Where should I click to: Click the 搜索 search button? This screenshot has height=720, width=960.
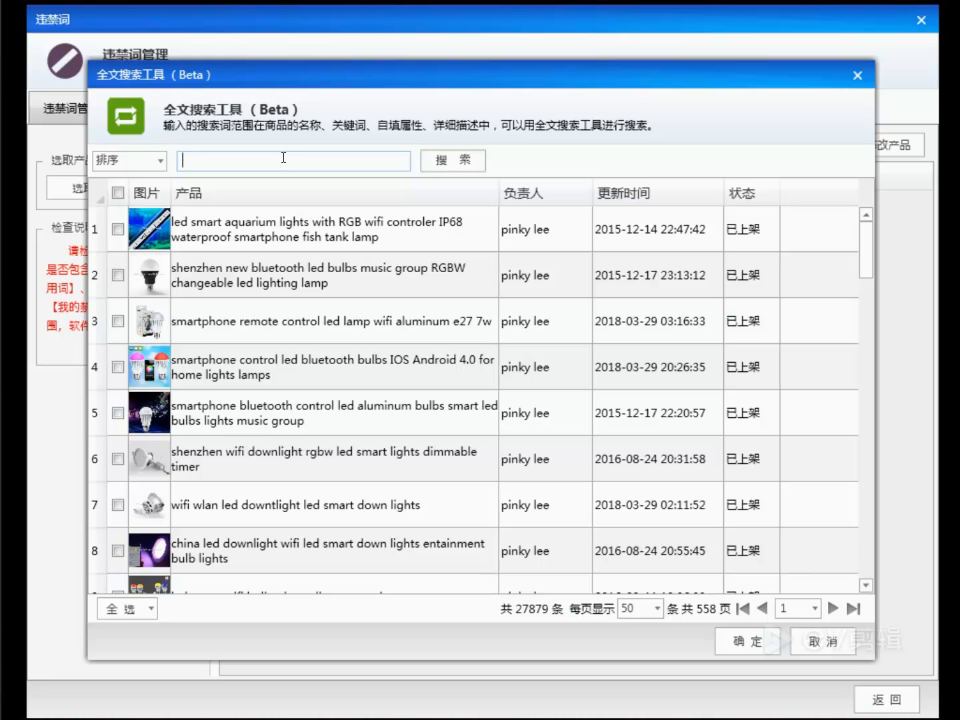tap(453, 160)
